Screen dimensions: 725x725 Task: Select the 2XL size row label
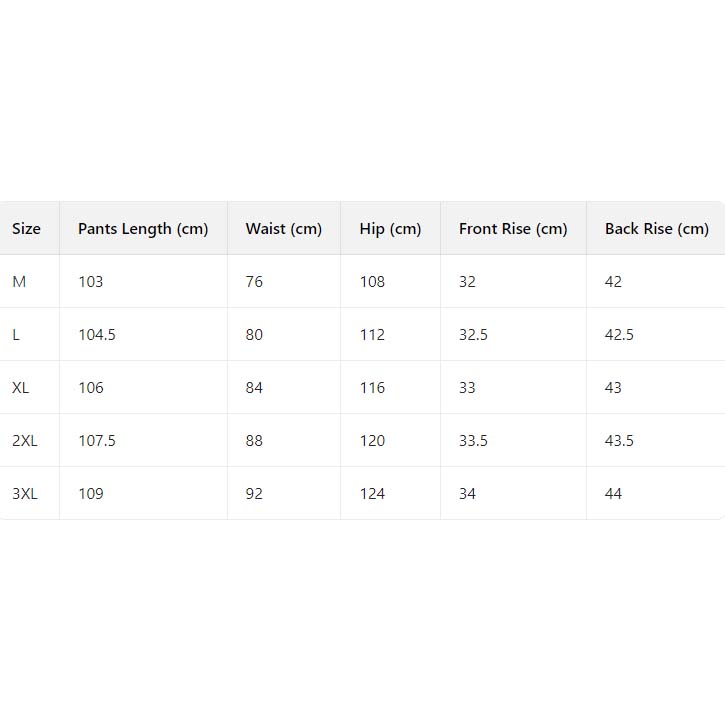coord(25,441)
